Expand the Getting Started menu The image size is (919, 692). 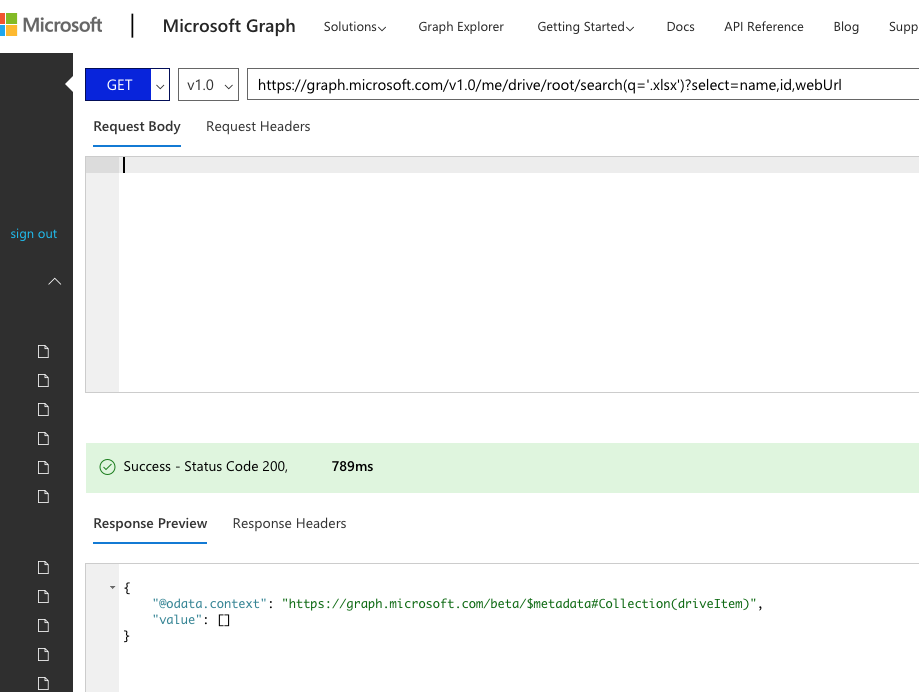[x=585, y=27]
